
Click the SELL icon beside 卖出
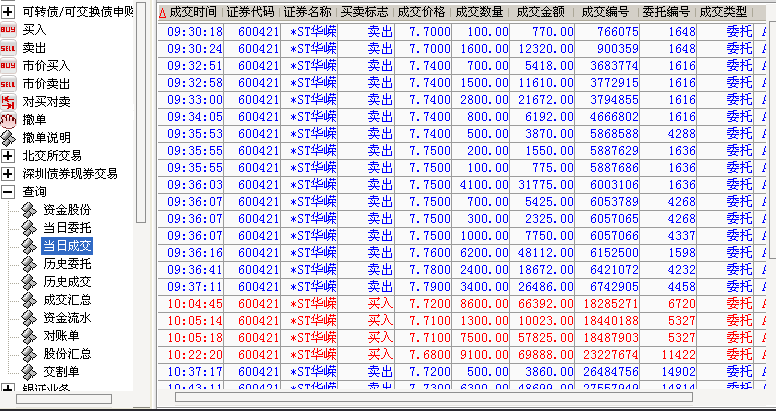pyautogui.click(x=8, y=48)
